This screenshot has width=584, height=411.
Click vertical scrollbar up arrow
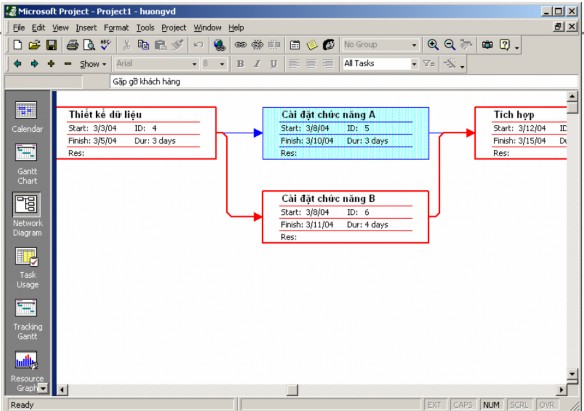[x=572, y=96]
